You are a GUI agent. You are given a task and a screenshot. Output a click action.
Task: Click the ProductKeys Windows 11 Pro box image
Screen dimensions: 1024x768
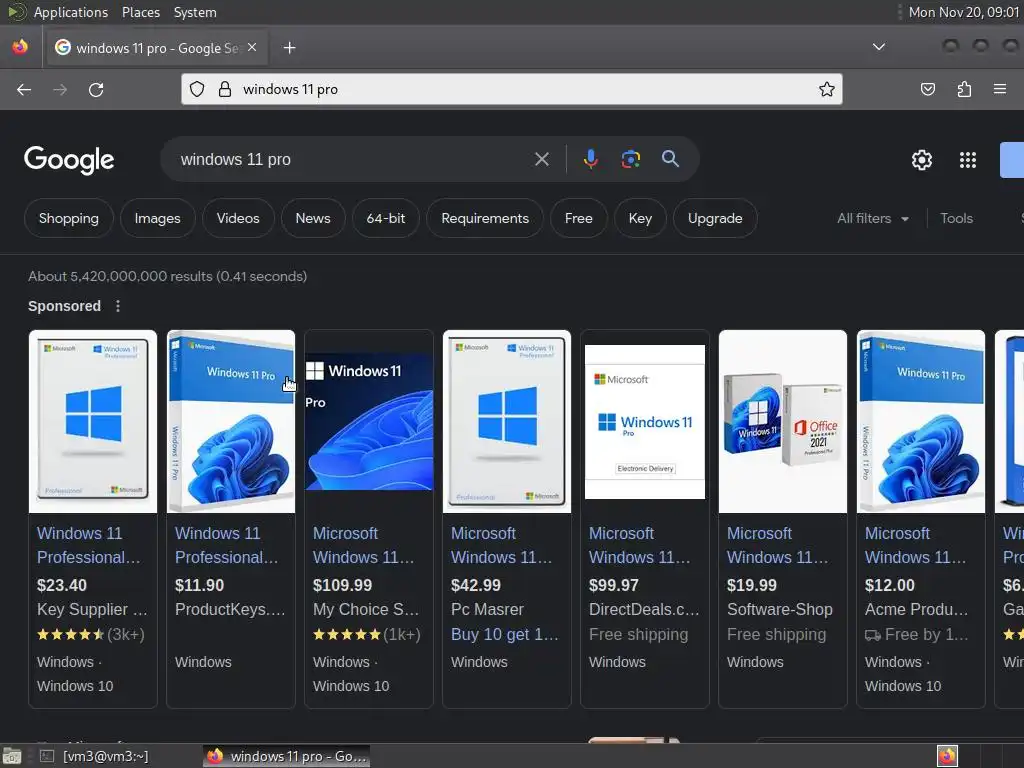231,421
